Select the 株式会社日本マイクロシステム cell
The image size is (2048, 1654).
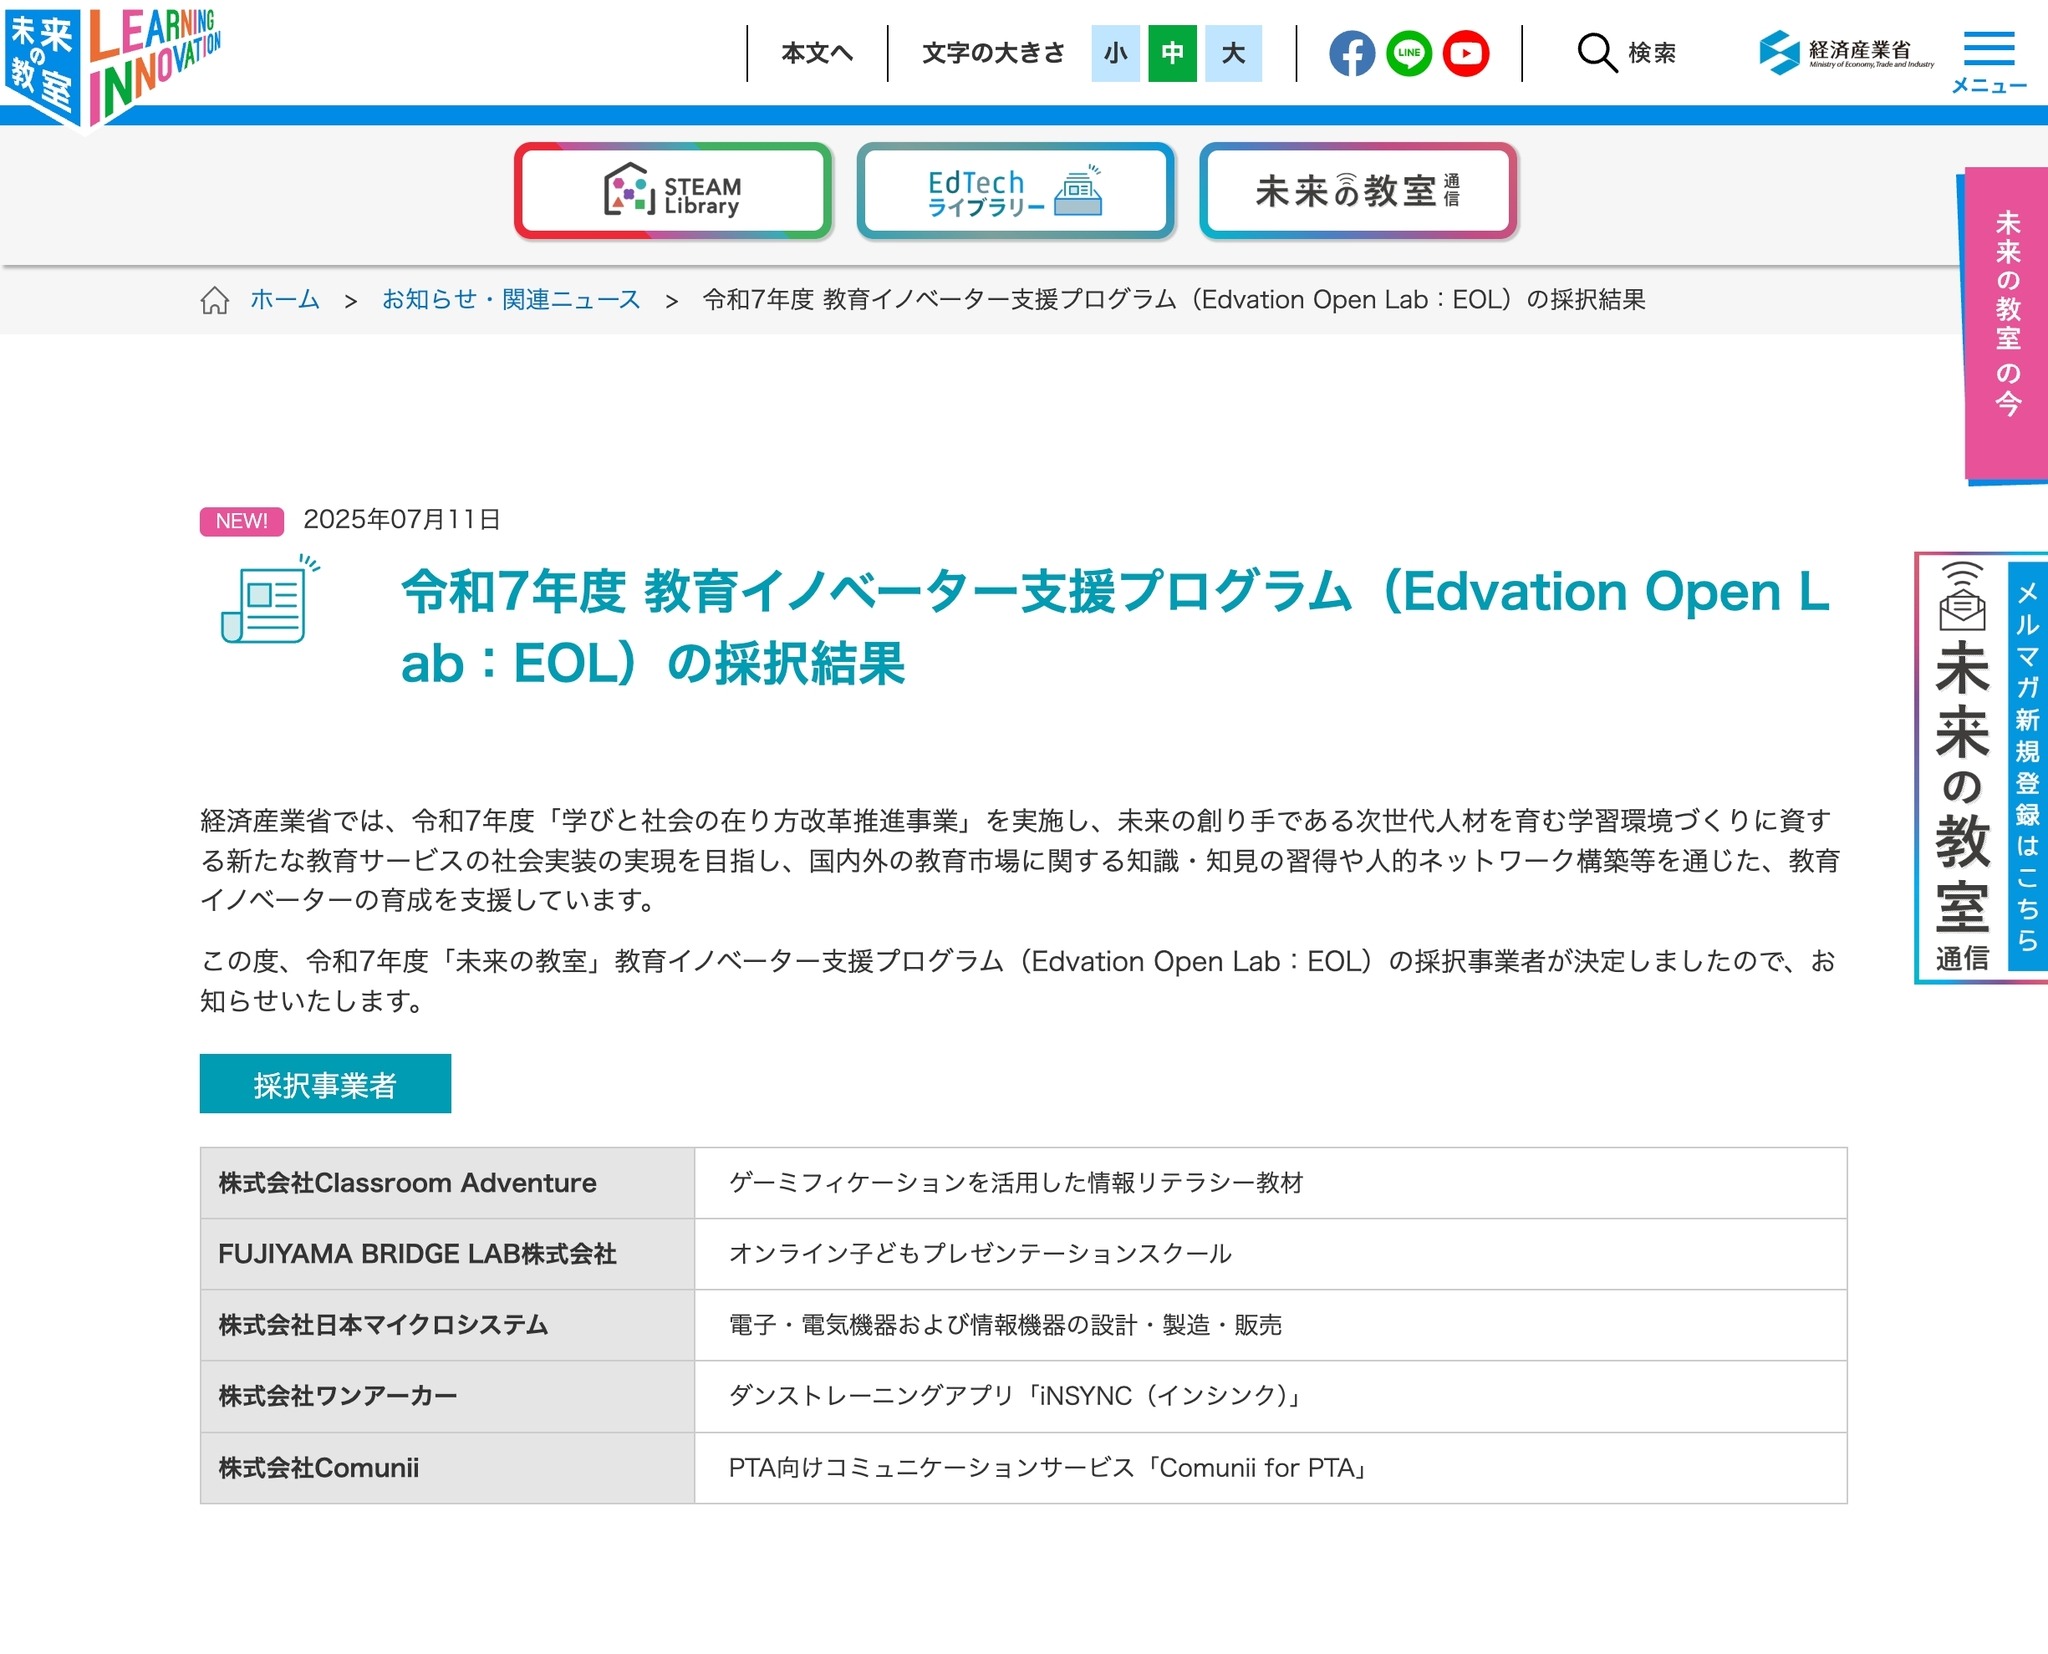click(x=447, y=1325)
